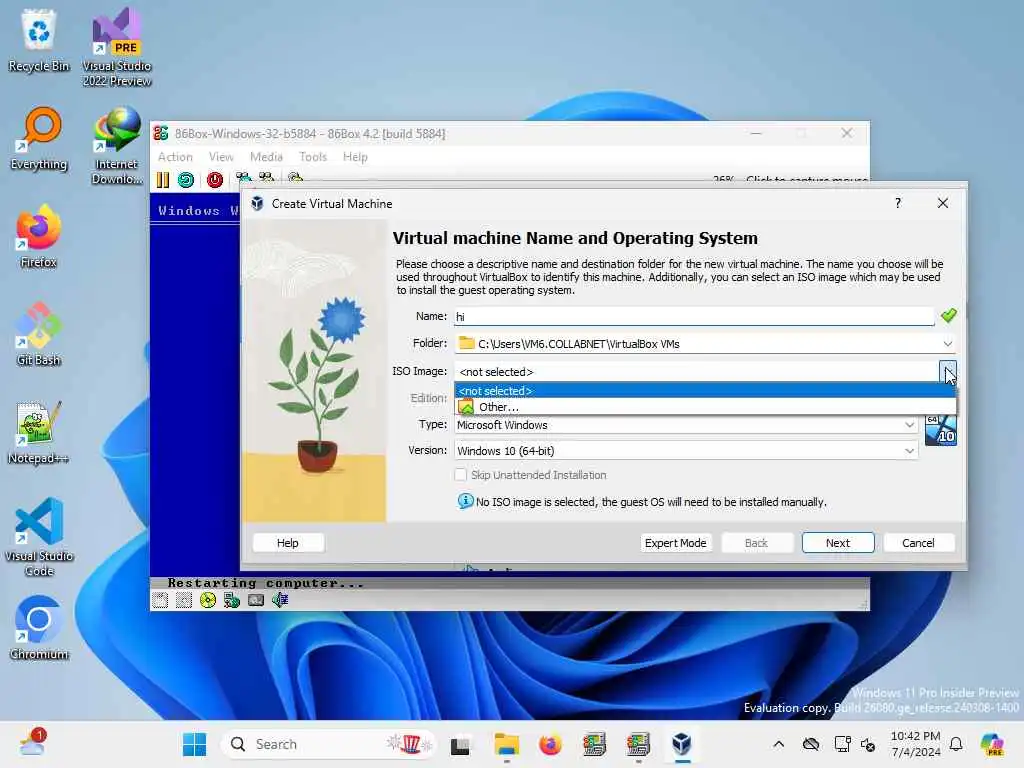This screenshot has width=1024, height=768.
Task: Open the Help menu in 86Box
Action: [355, 157]
